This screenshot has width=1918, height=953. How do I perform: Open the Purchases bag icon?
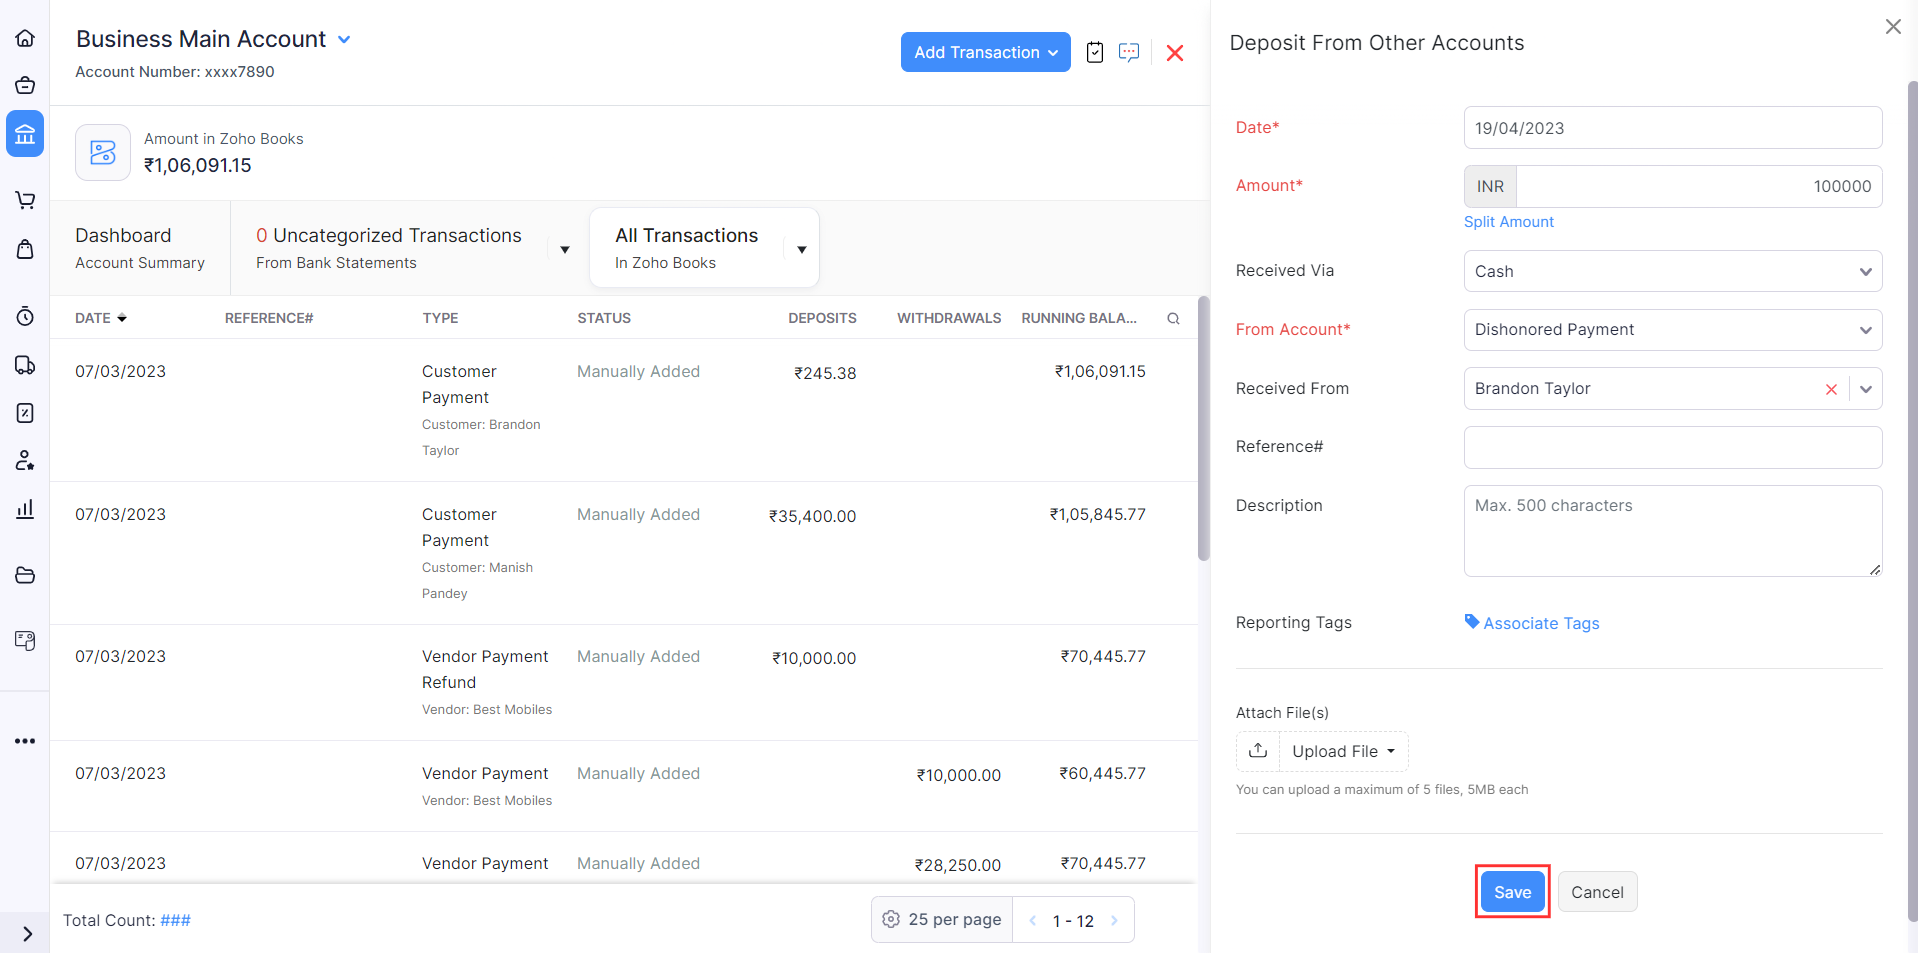[25, 249]
